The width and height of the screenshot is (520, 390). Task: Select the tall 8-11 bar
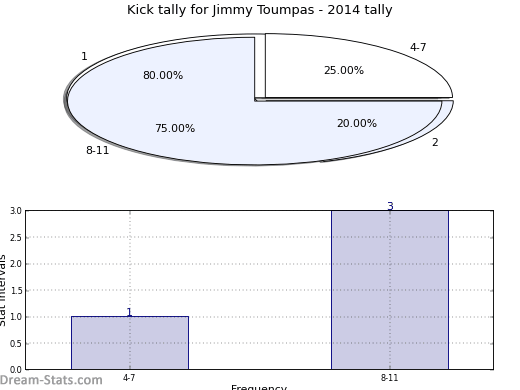click(x=390, y=290)
